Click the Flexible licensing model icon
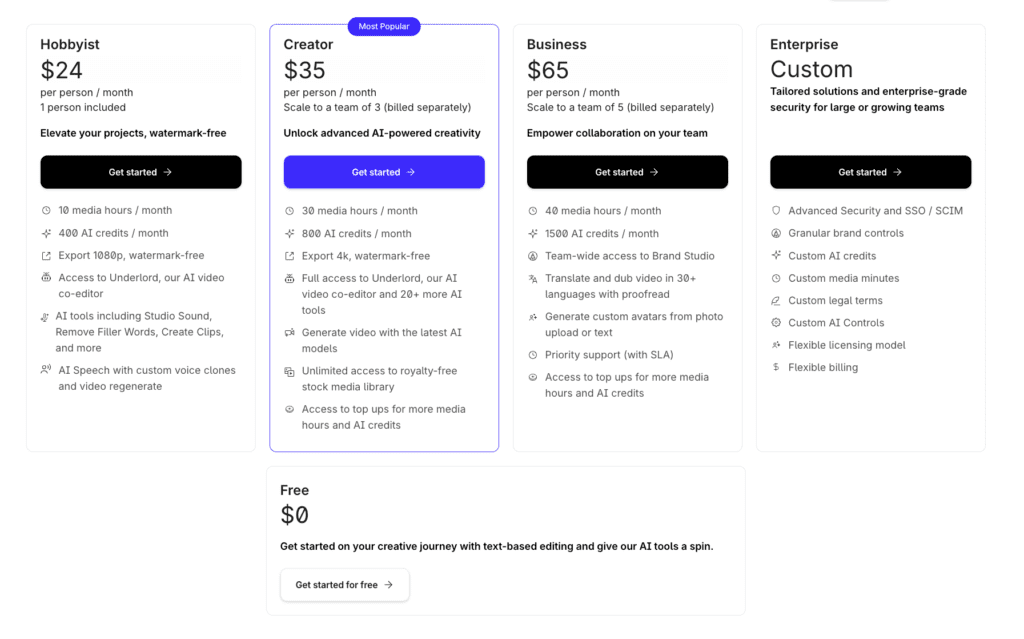The height and width of the screenshot is (639, 1024). pos(777,345)
